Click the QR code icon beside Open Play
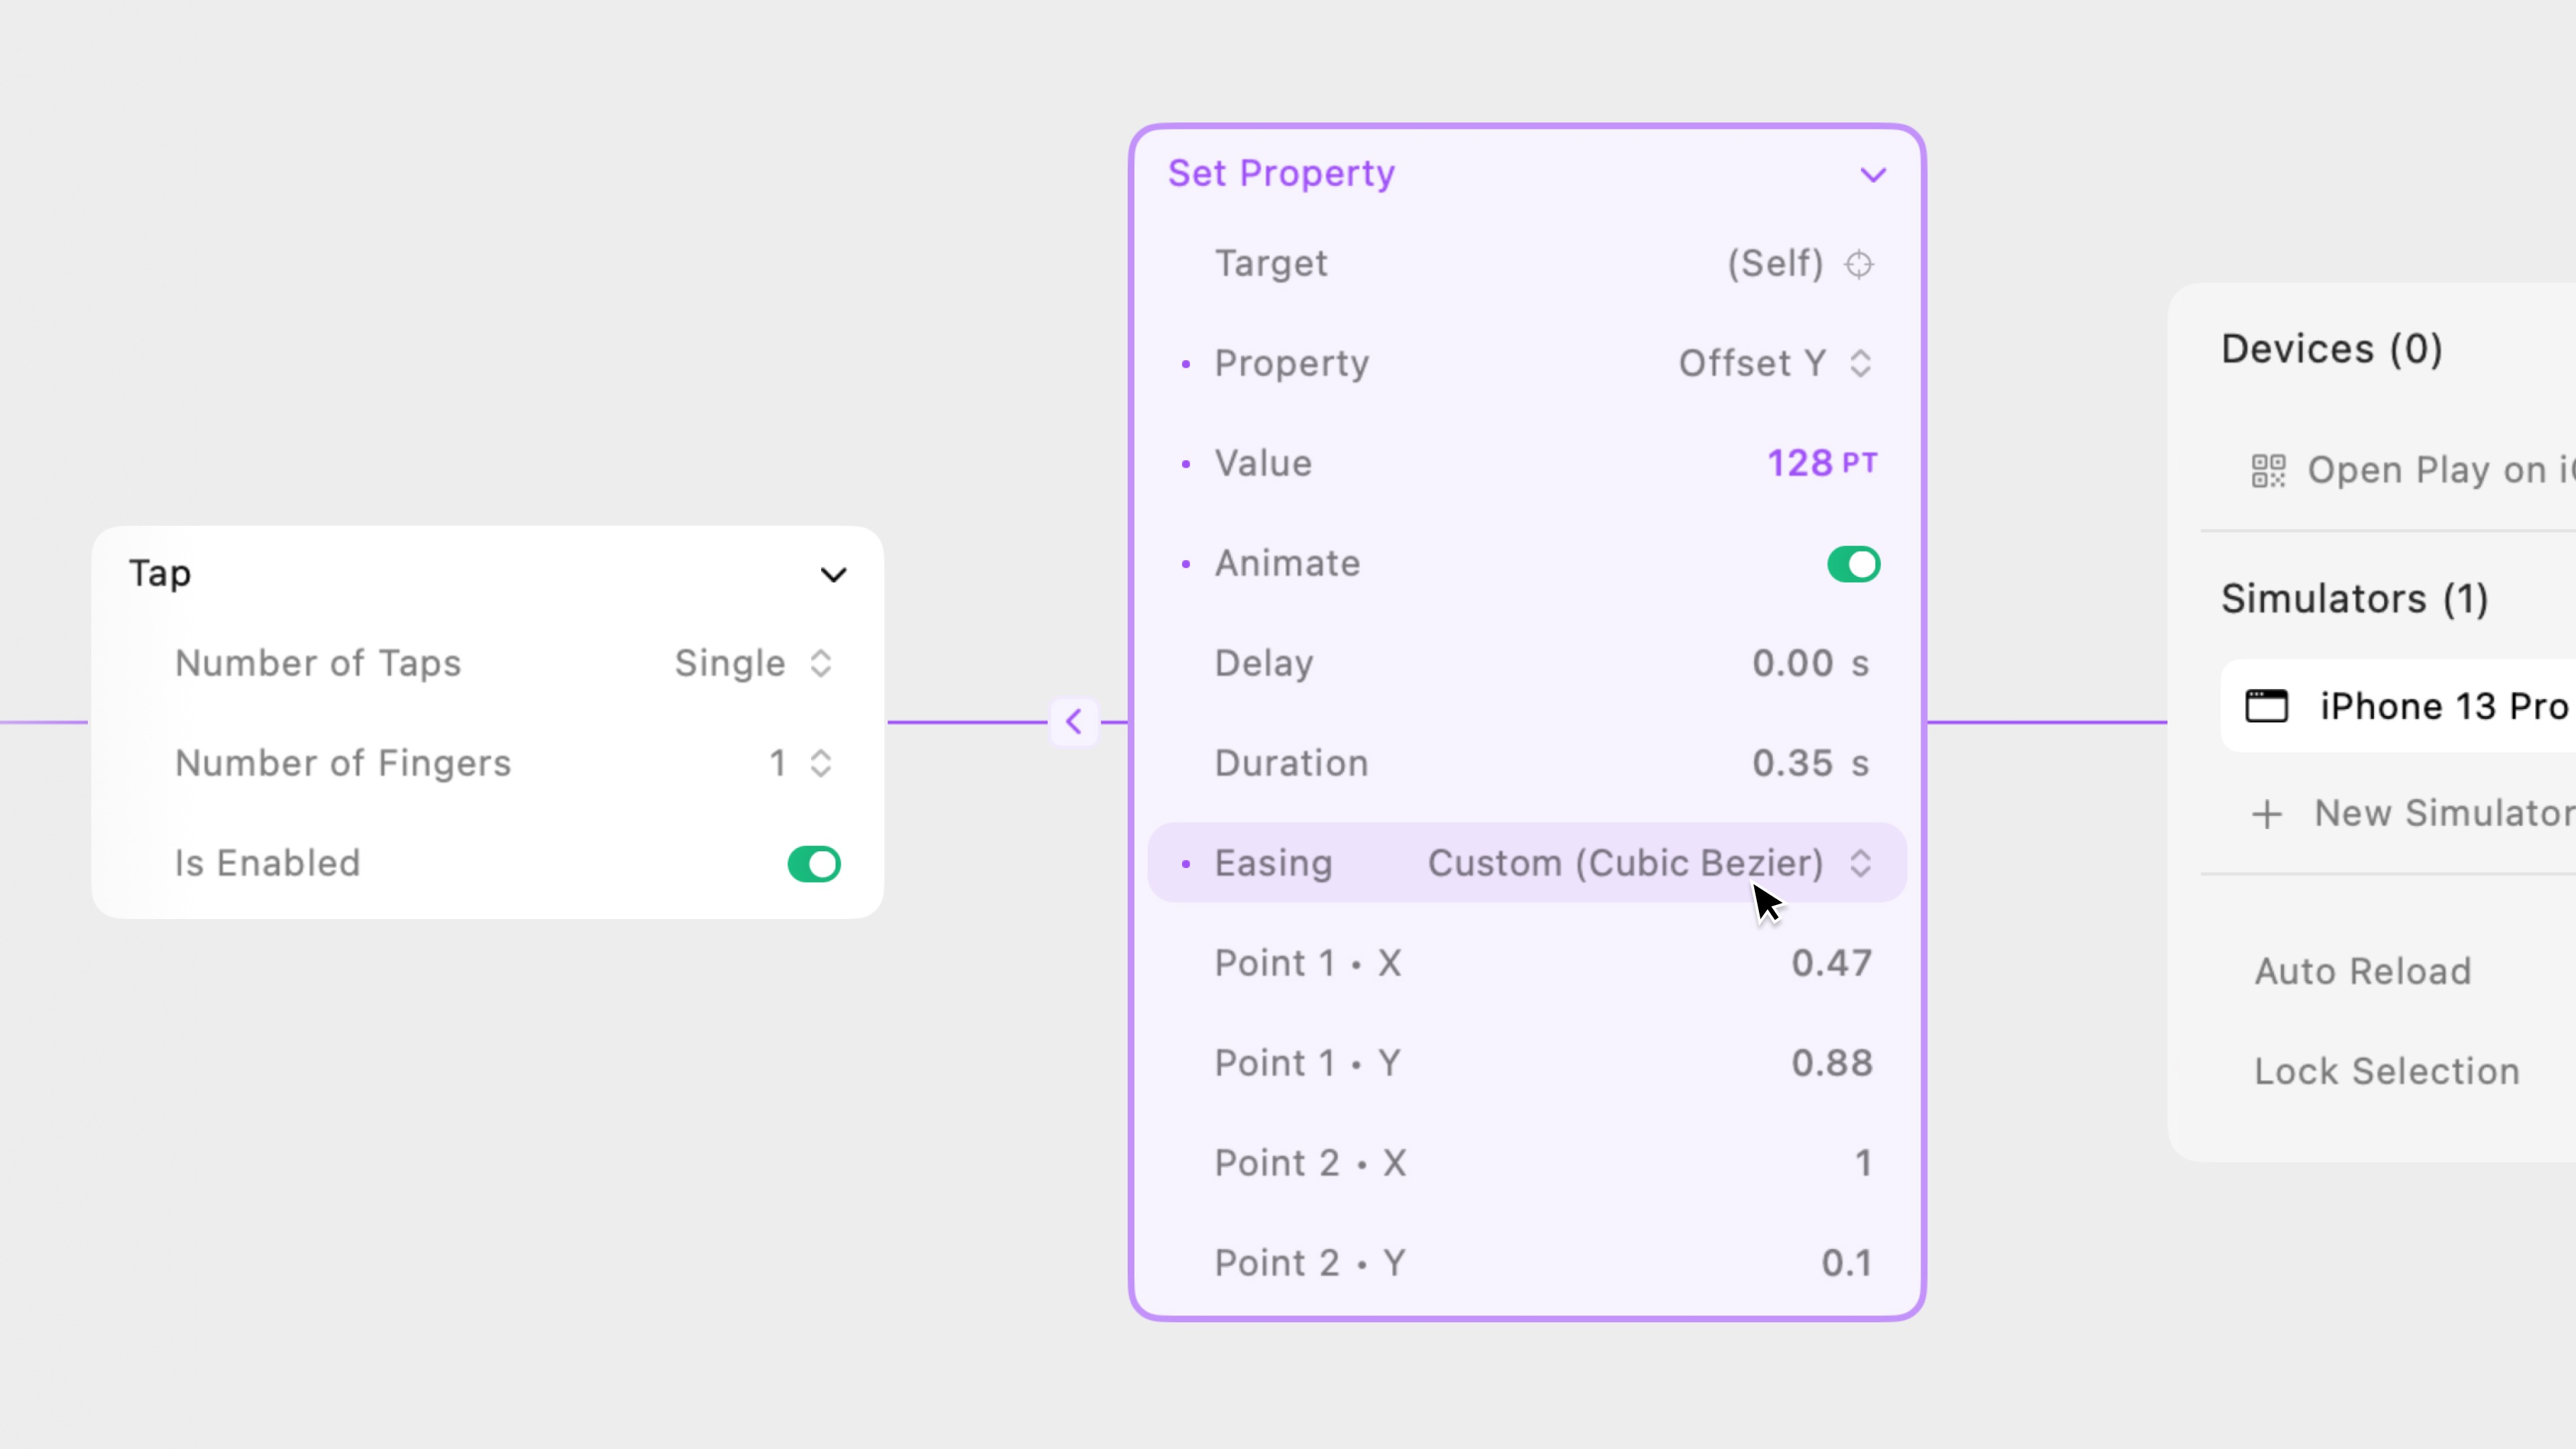The image size is (2576, 1449). [x=2267, y=470]
